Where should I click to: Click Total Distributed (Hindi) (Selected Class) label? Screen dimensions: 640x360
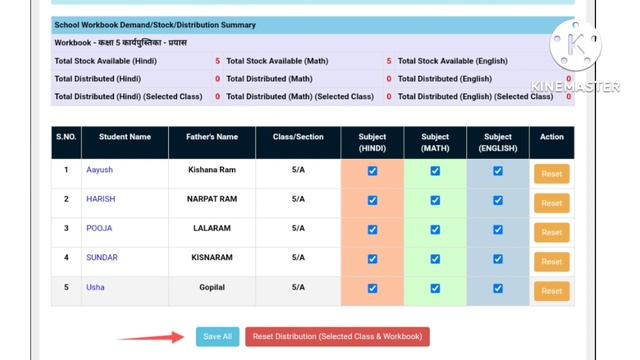129,97
